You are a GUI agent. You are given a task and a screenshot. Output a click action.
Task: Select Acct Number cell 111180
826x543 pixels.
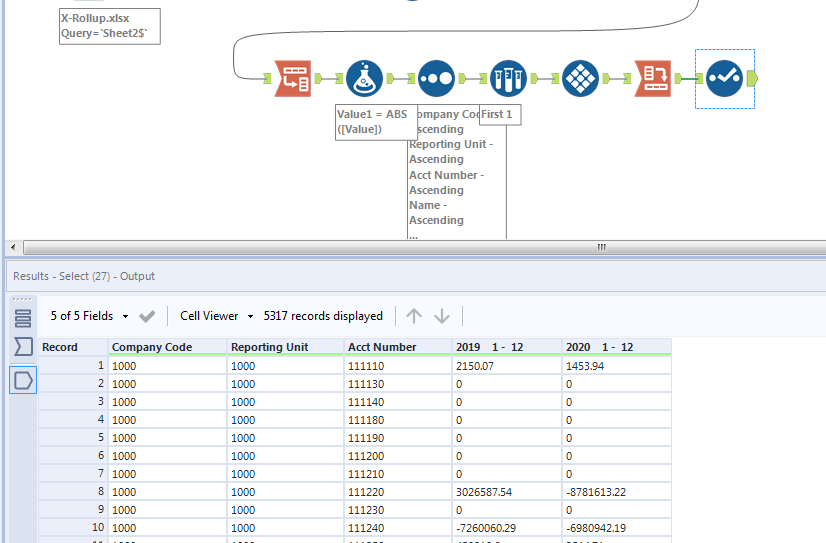(x=398, y=420)
